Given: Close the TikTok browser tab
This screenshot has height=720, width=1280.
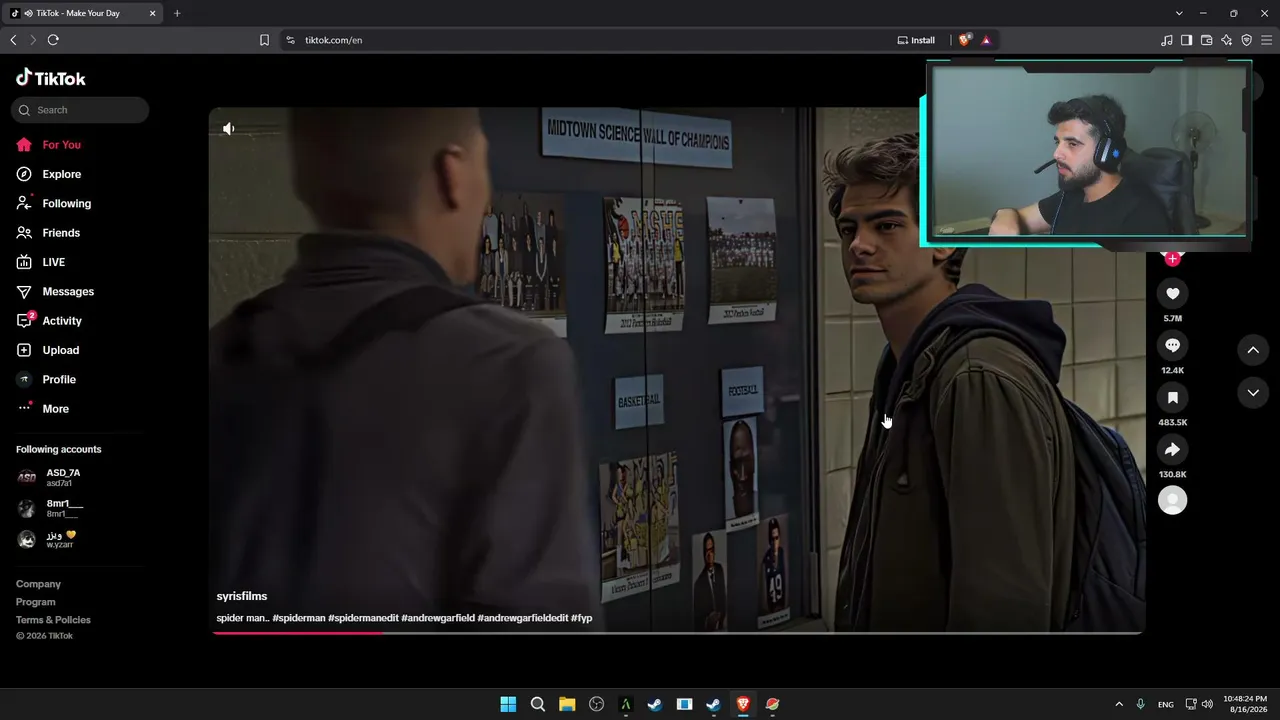Looking at the screenshot, I should tap(153, 13).
